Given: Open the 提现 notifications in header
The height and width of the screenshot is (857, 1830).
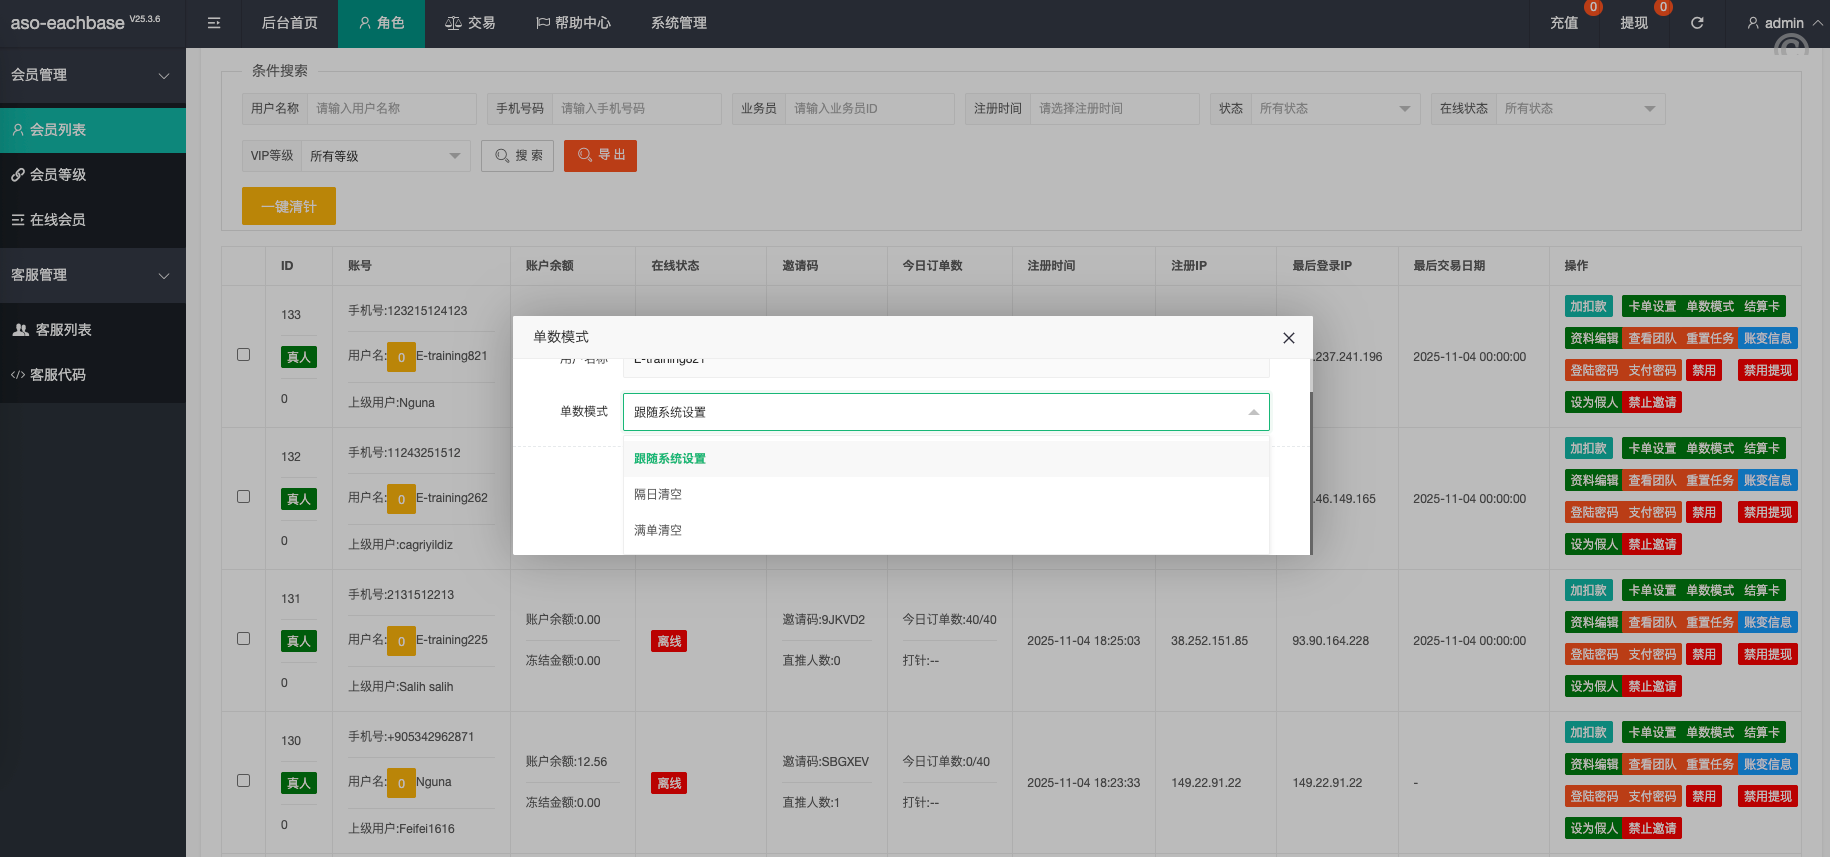Looking at the screenshot, I should 1634,23.
